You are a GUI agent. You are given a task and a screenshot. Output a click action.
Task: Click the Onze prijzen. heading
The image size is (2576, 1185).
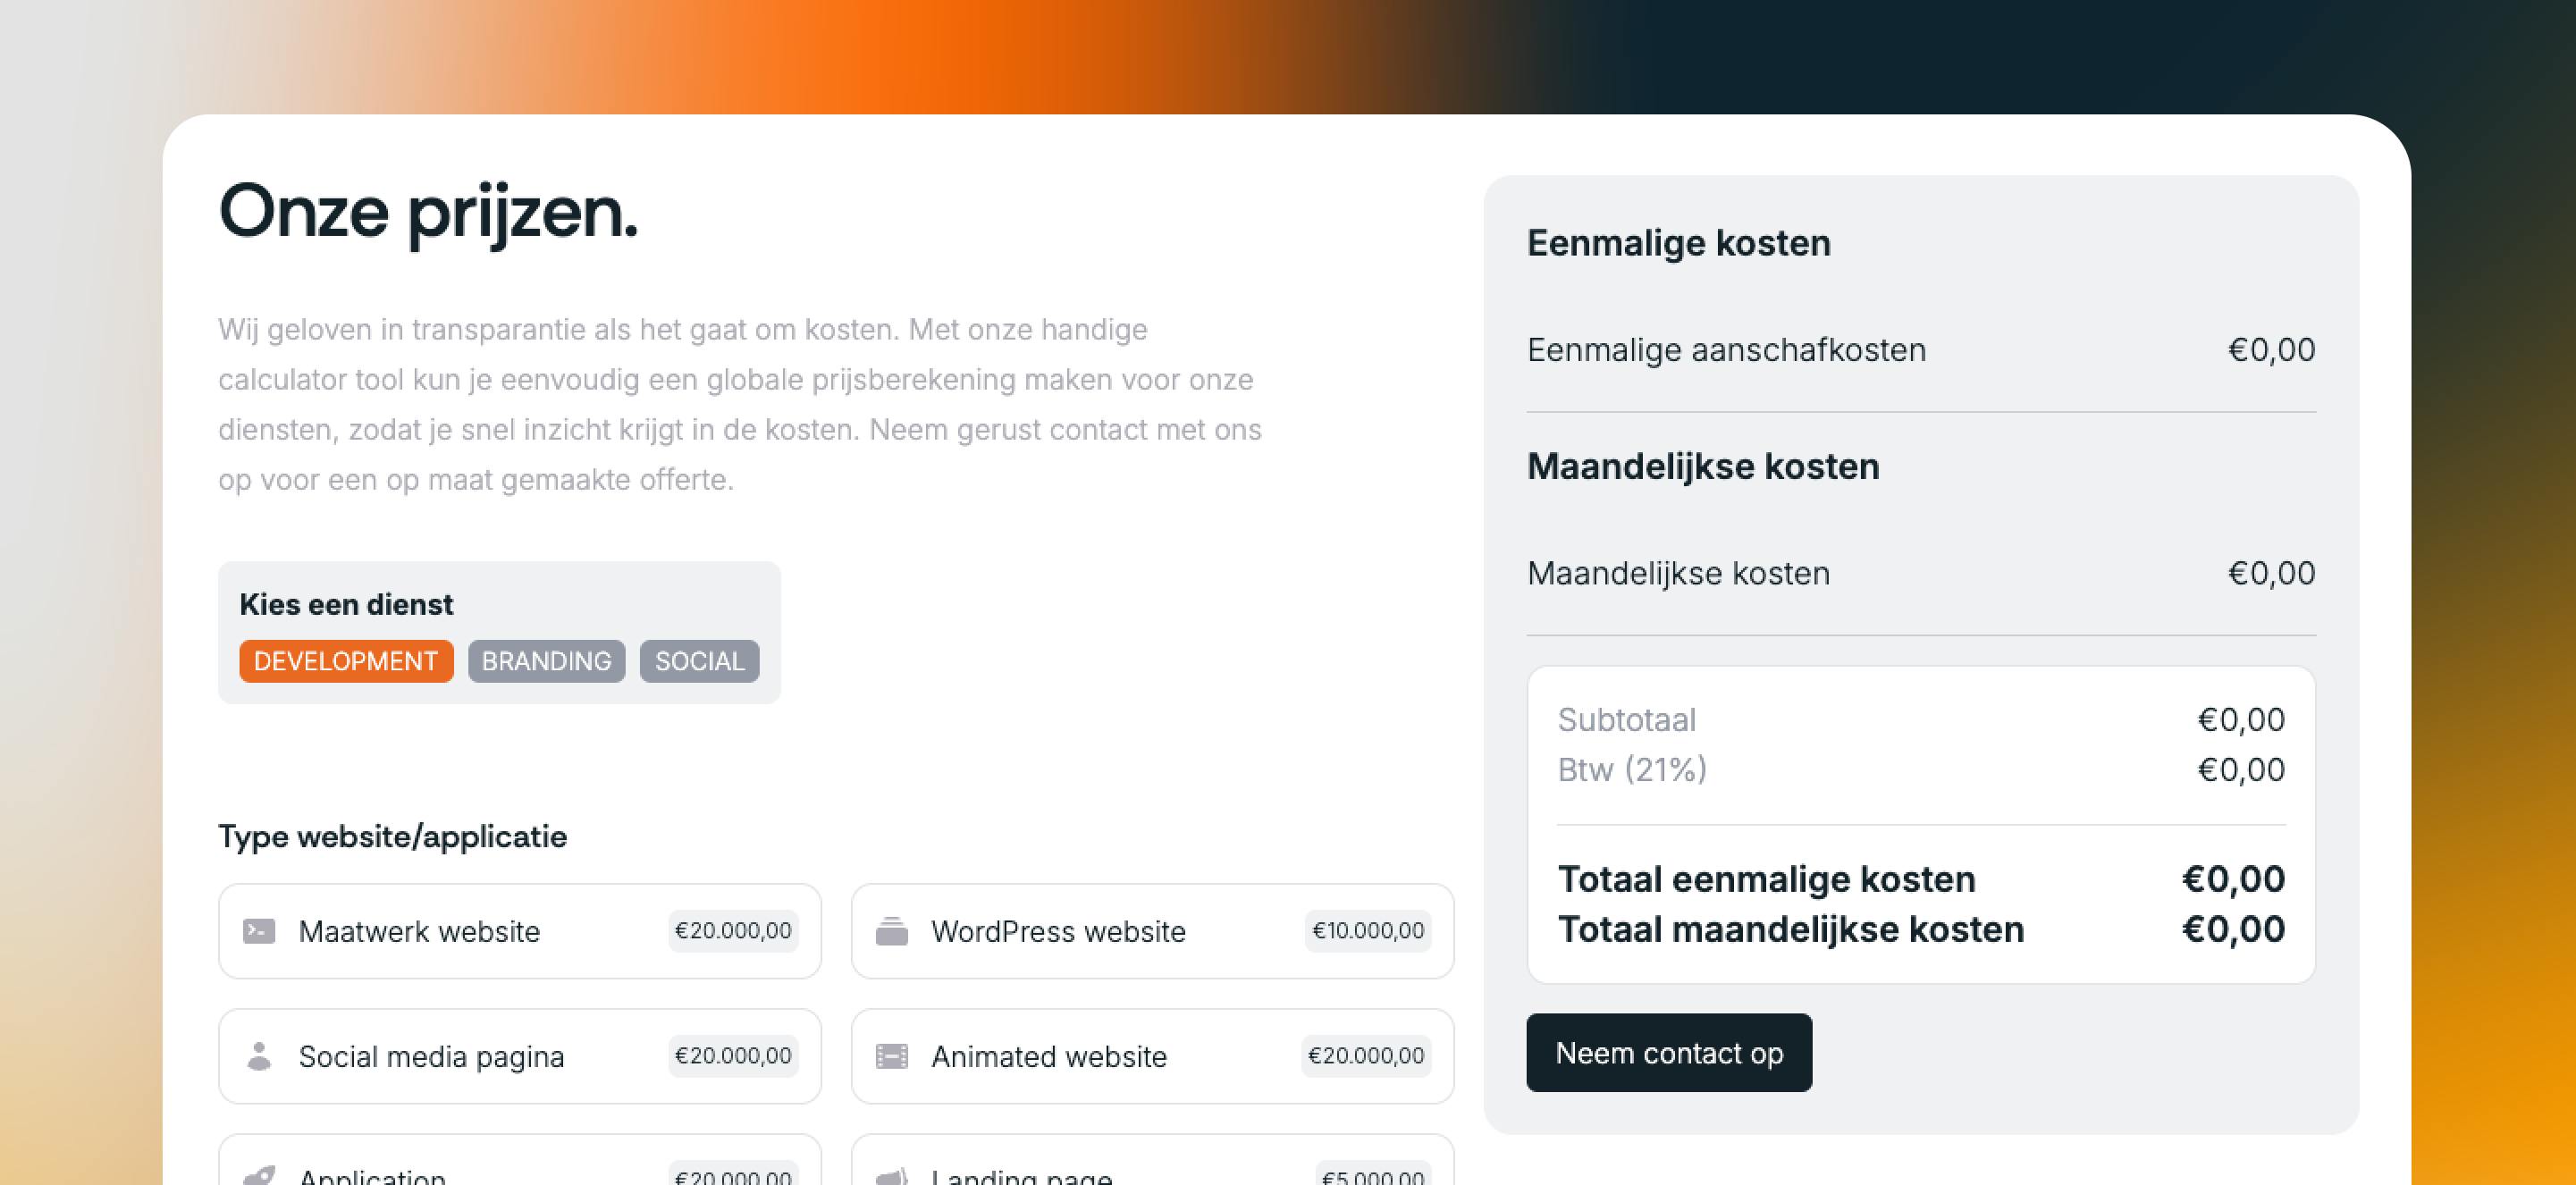[x=428, y=212]
